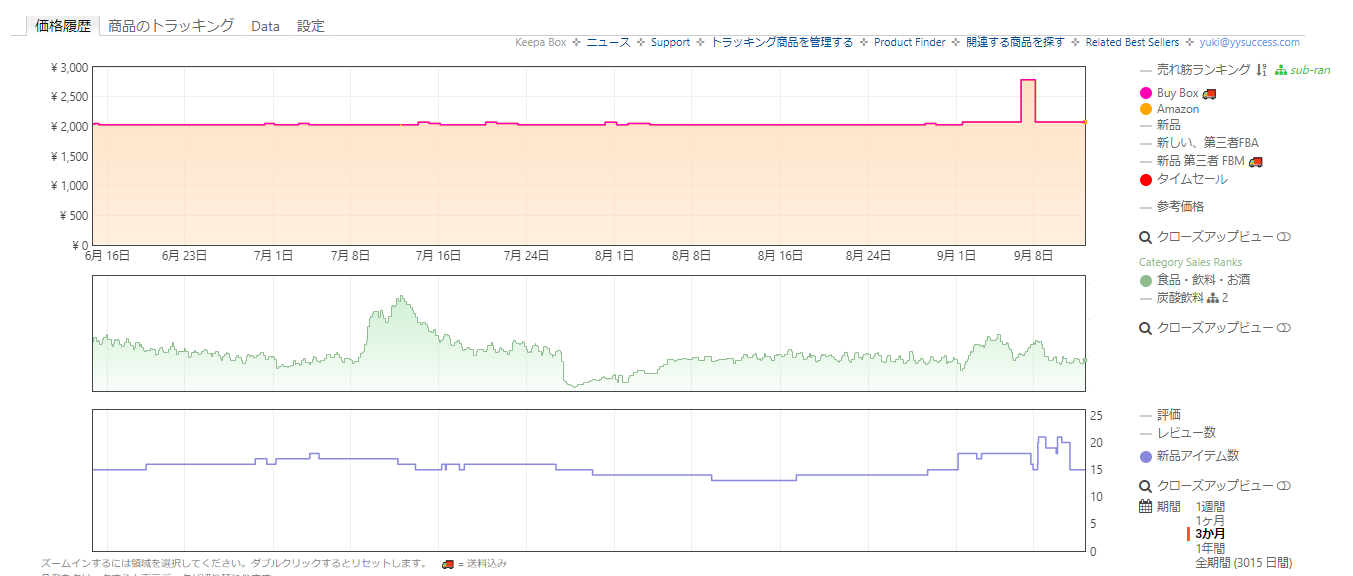Open the 商品のトラッキング tab
Image resolution: width=1353 pixels, height=576 pixels.
tap(171, 26)
